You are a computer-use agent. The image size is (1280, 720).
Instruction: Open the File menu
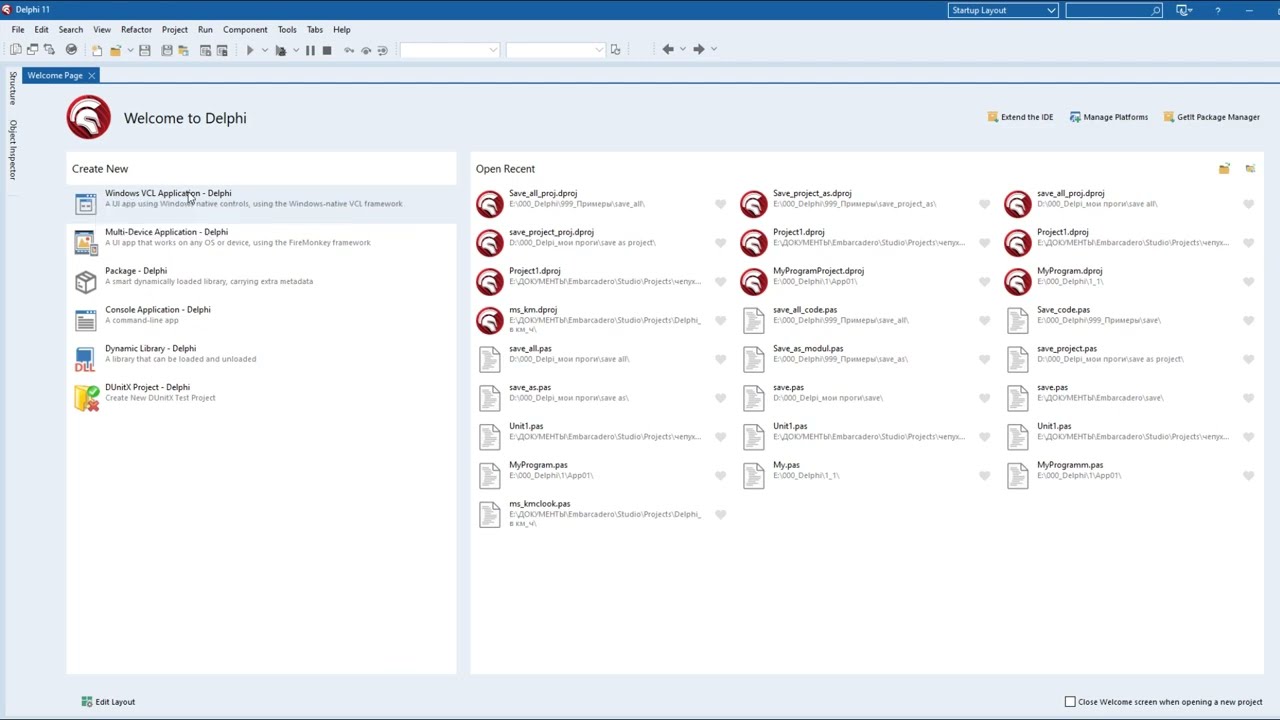[18, 30]
